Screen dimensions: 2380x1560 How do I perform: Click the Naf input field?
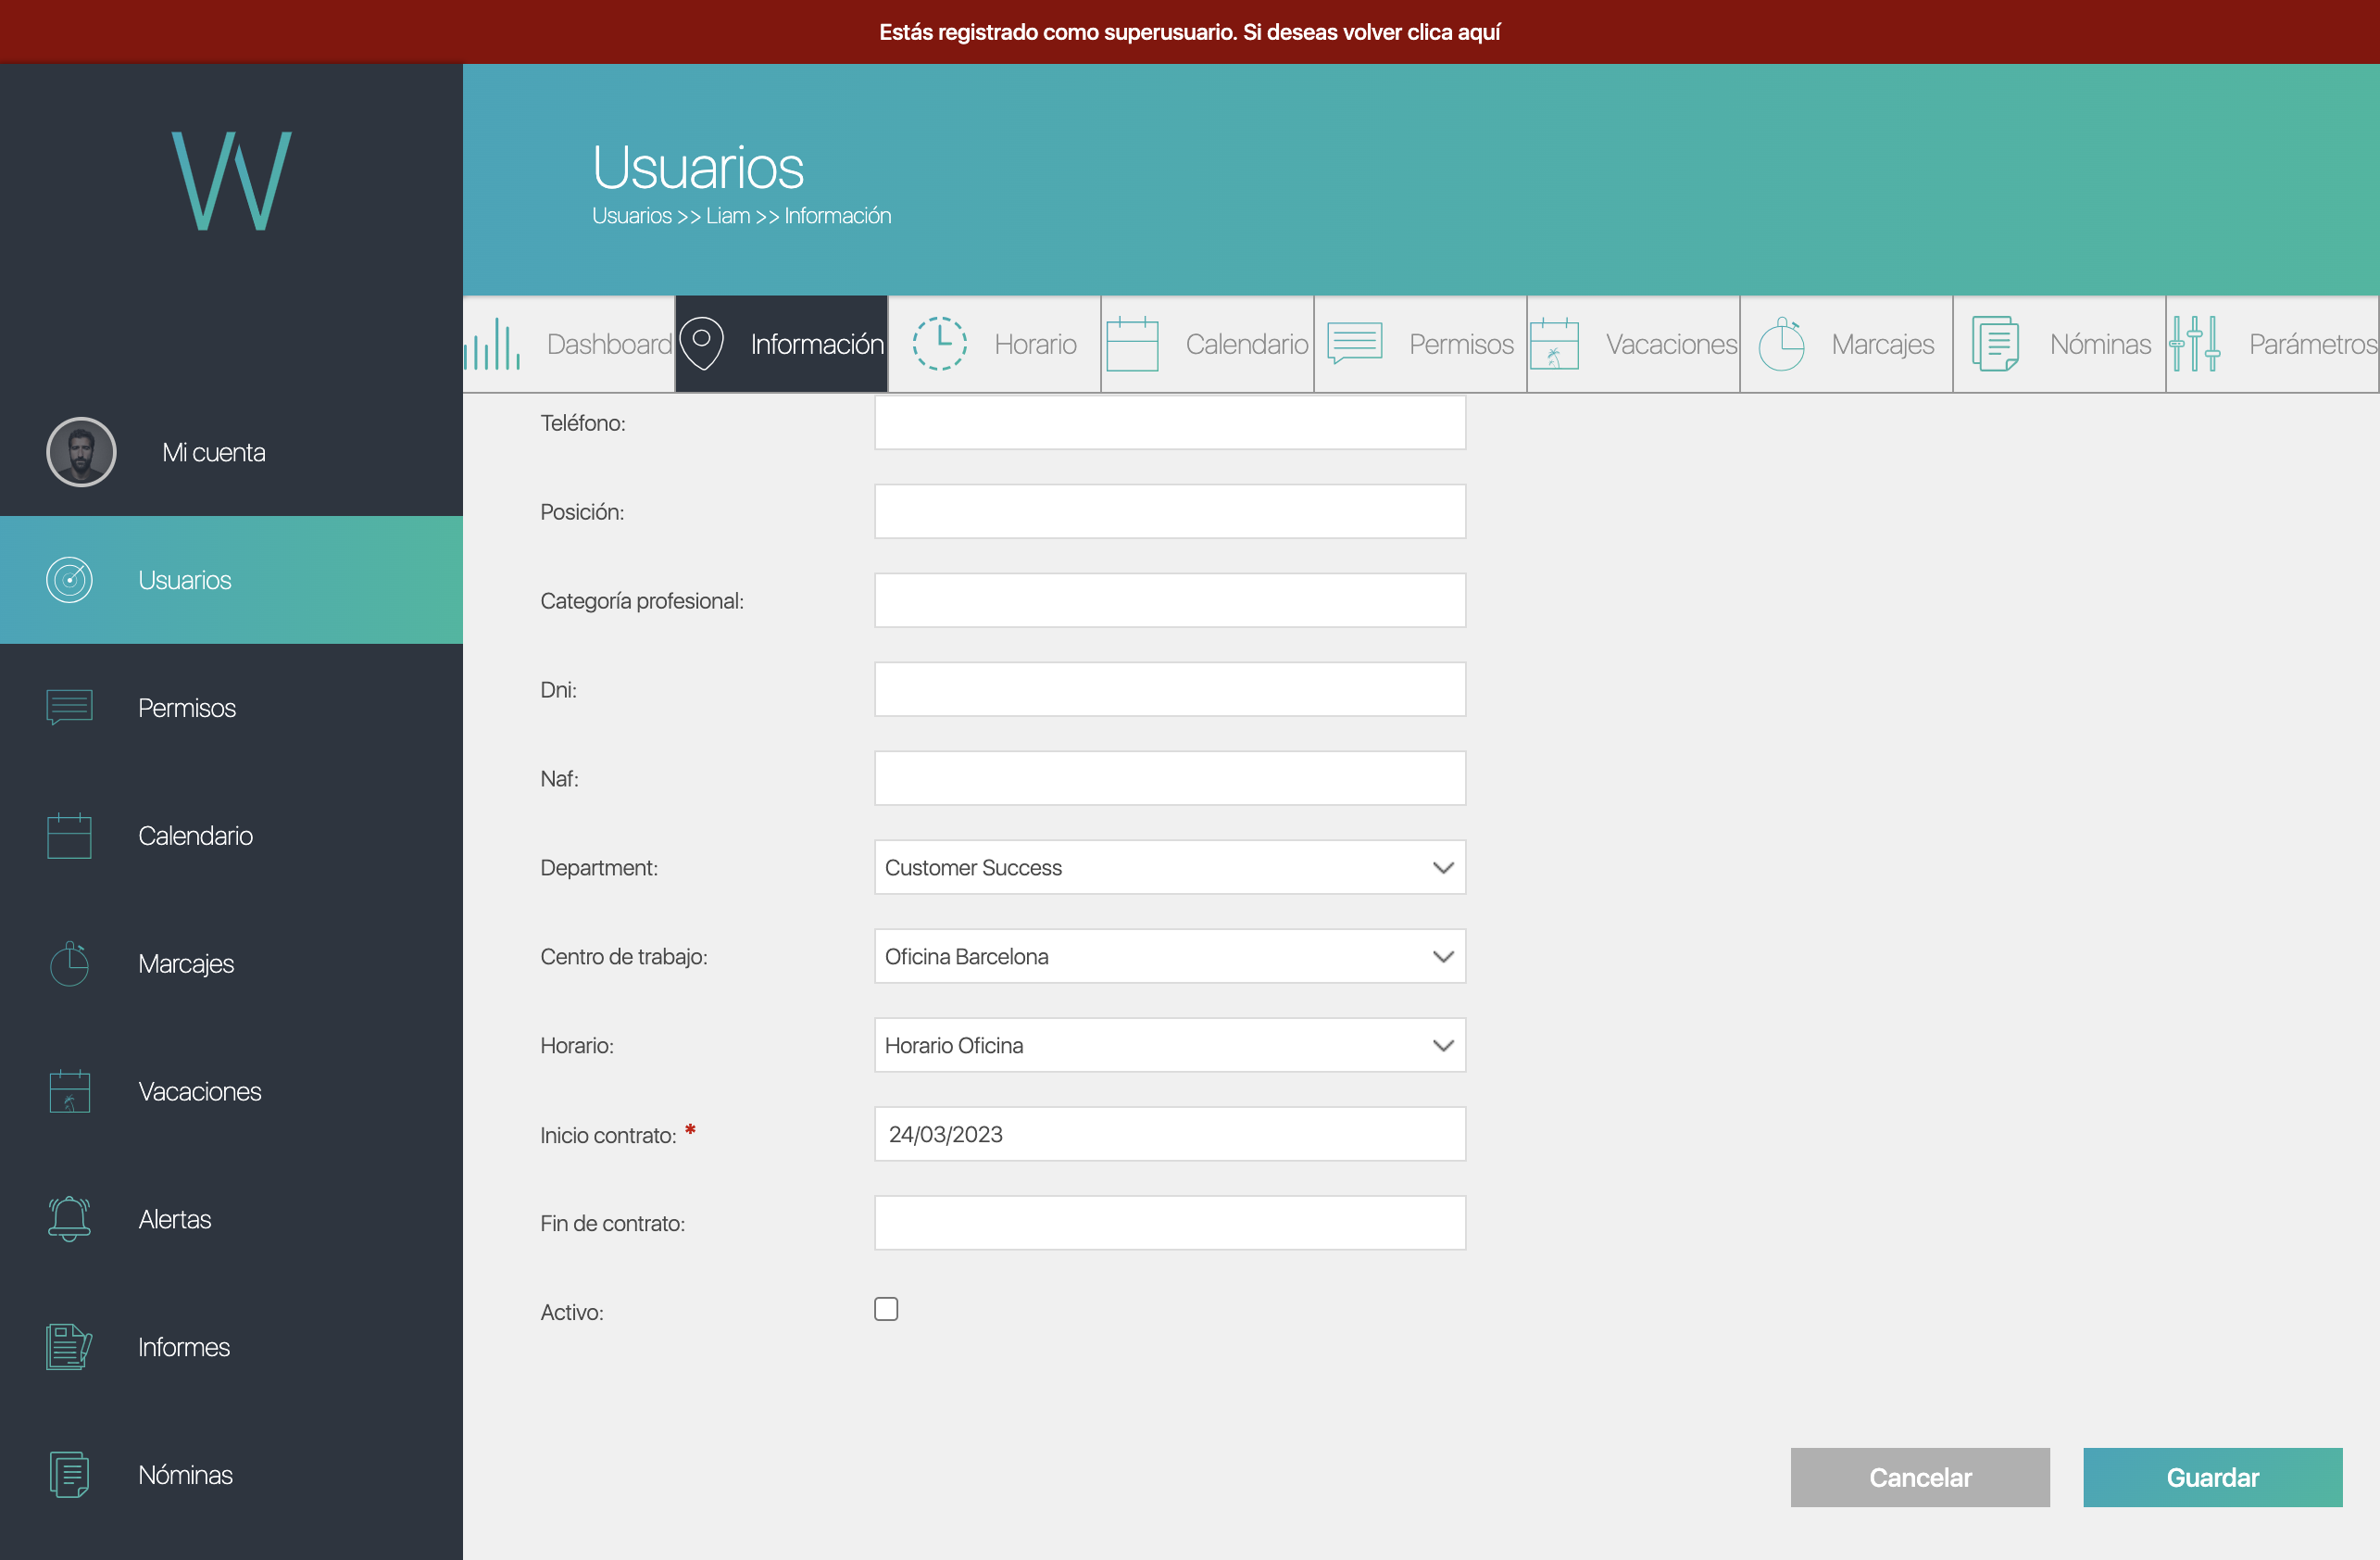[1170, 778]
